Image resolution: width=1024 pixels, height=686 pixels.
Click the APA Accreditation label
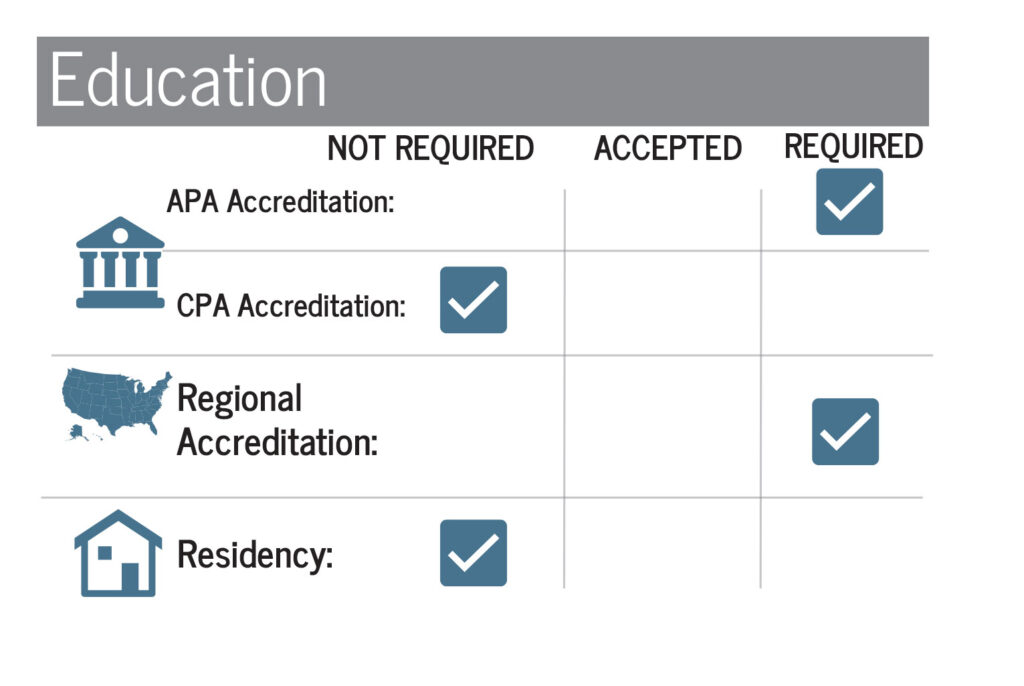[280, 201]
